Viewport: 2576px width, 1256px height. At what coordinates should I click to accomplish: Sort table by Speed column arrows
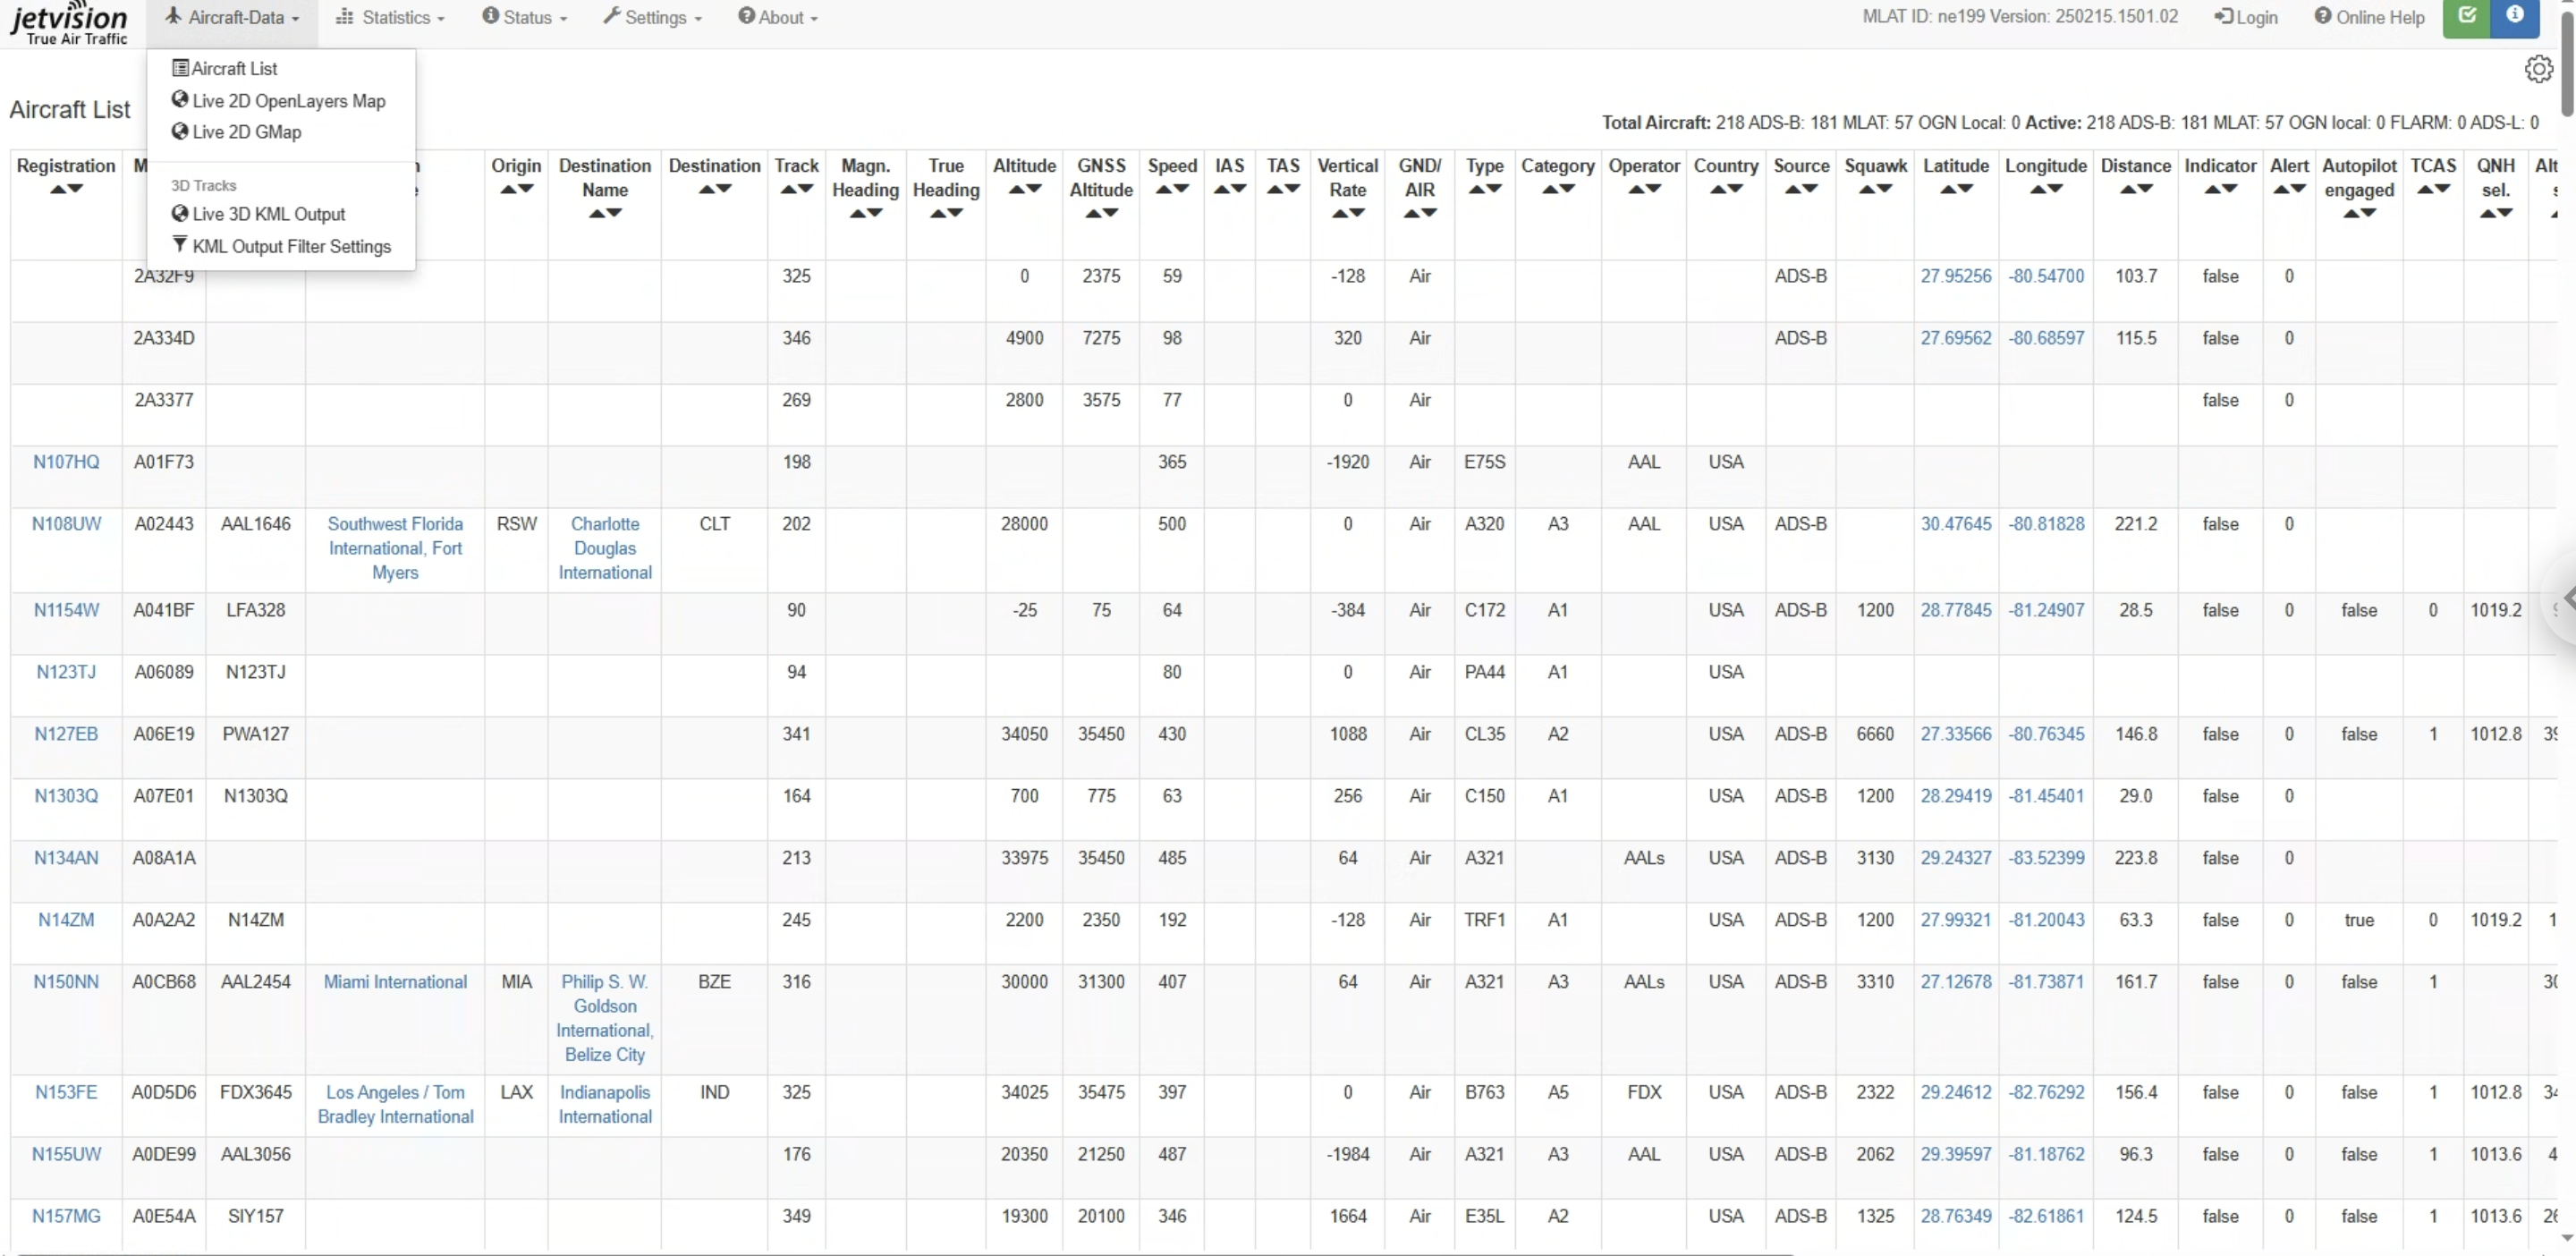pyautogui.click(x=1171, y=189)
